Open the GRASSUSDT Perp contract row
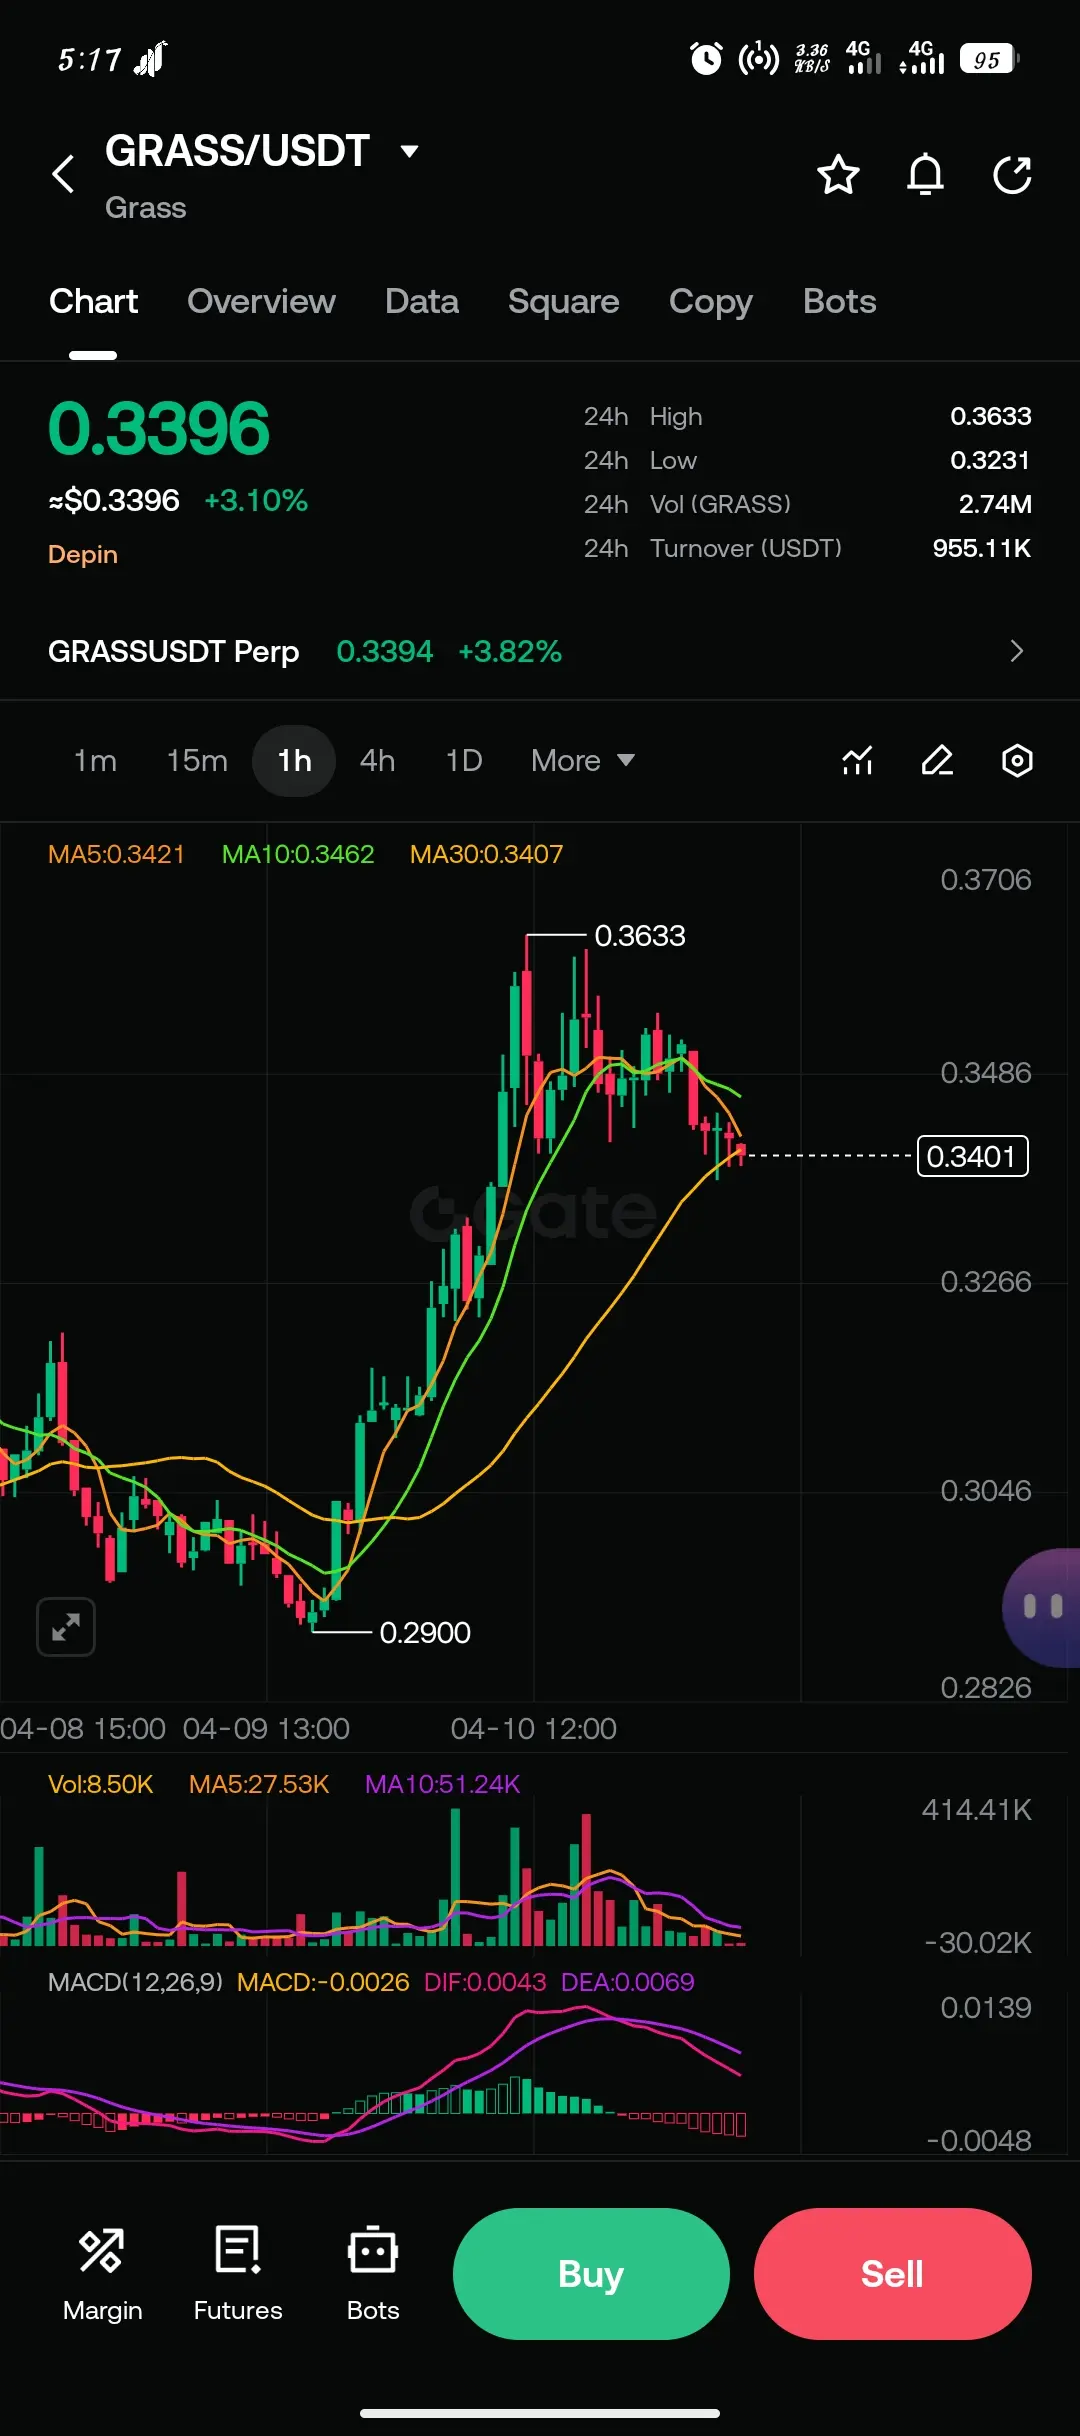This screenshot has height=2436, width=1080. 540,651
